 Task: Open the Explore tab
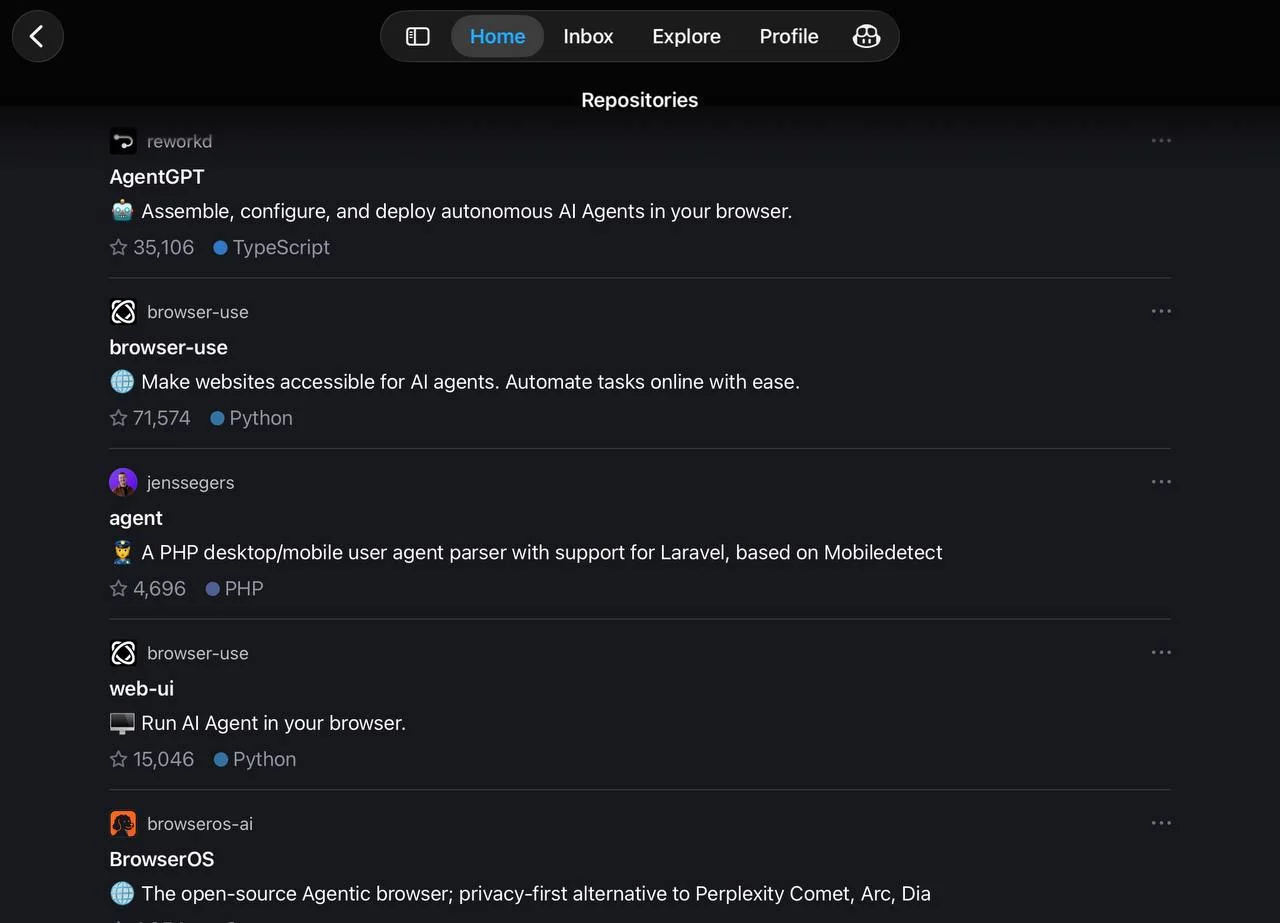point(686,36)
